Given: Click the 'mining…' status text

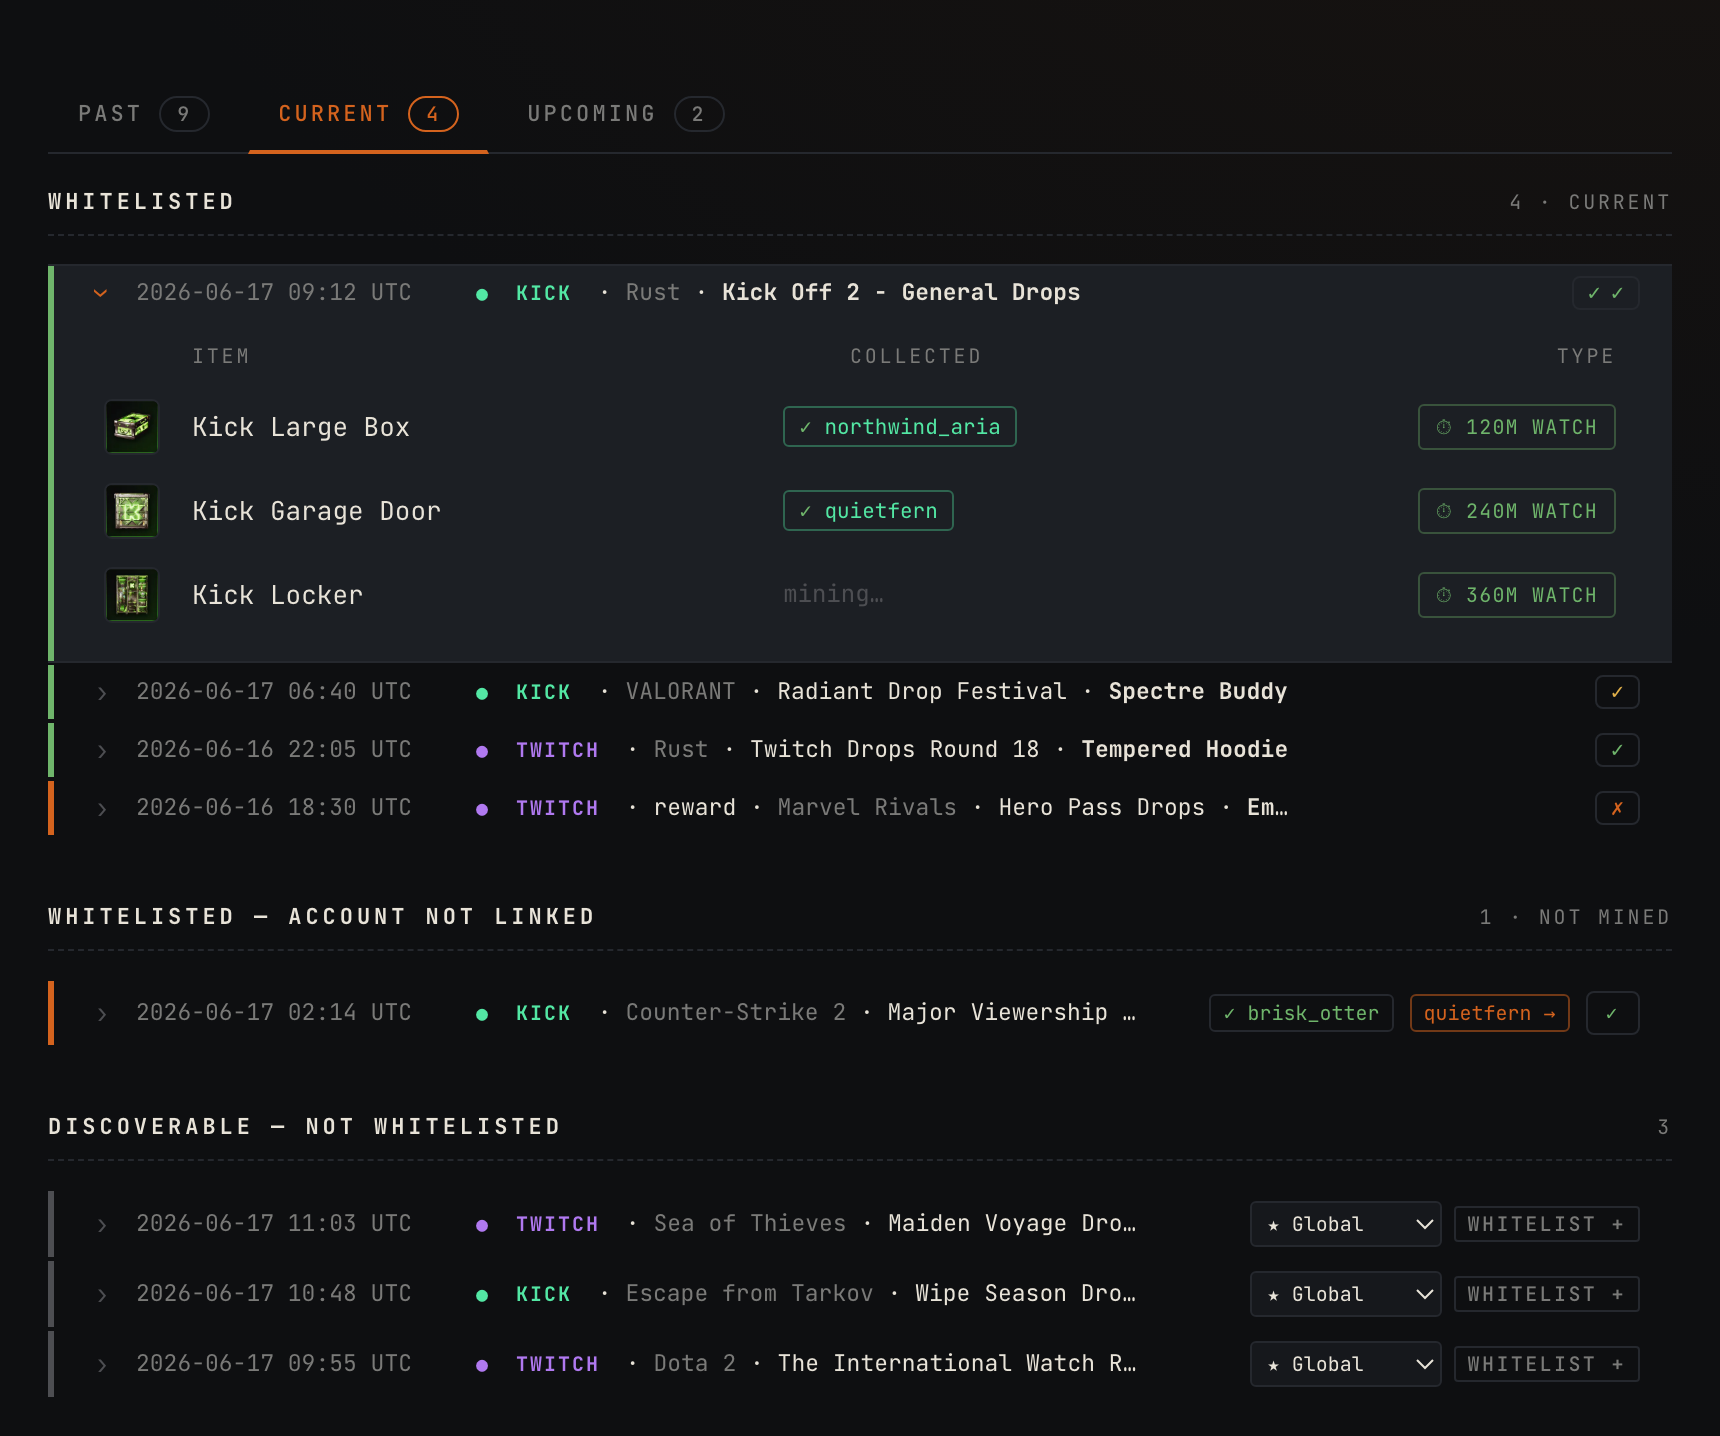Looking at the screenshot, I should pos(833,594).
